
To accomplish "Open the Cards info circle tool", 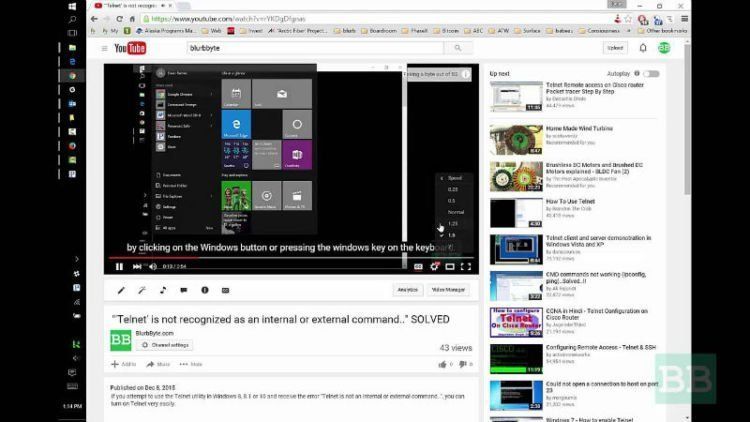I will click(205, 290).
